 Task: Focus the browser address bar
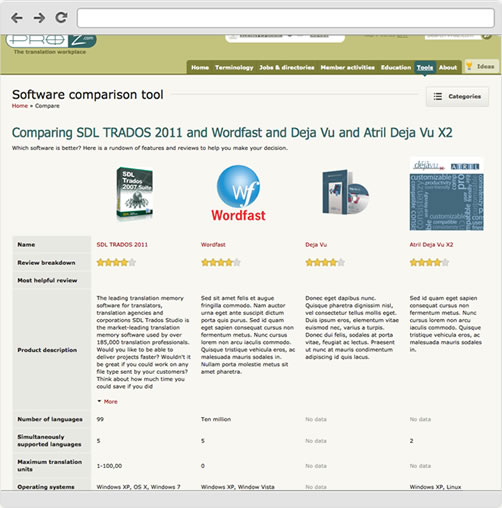(x=286, y=18)
